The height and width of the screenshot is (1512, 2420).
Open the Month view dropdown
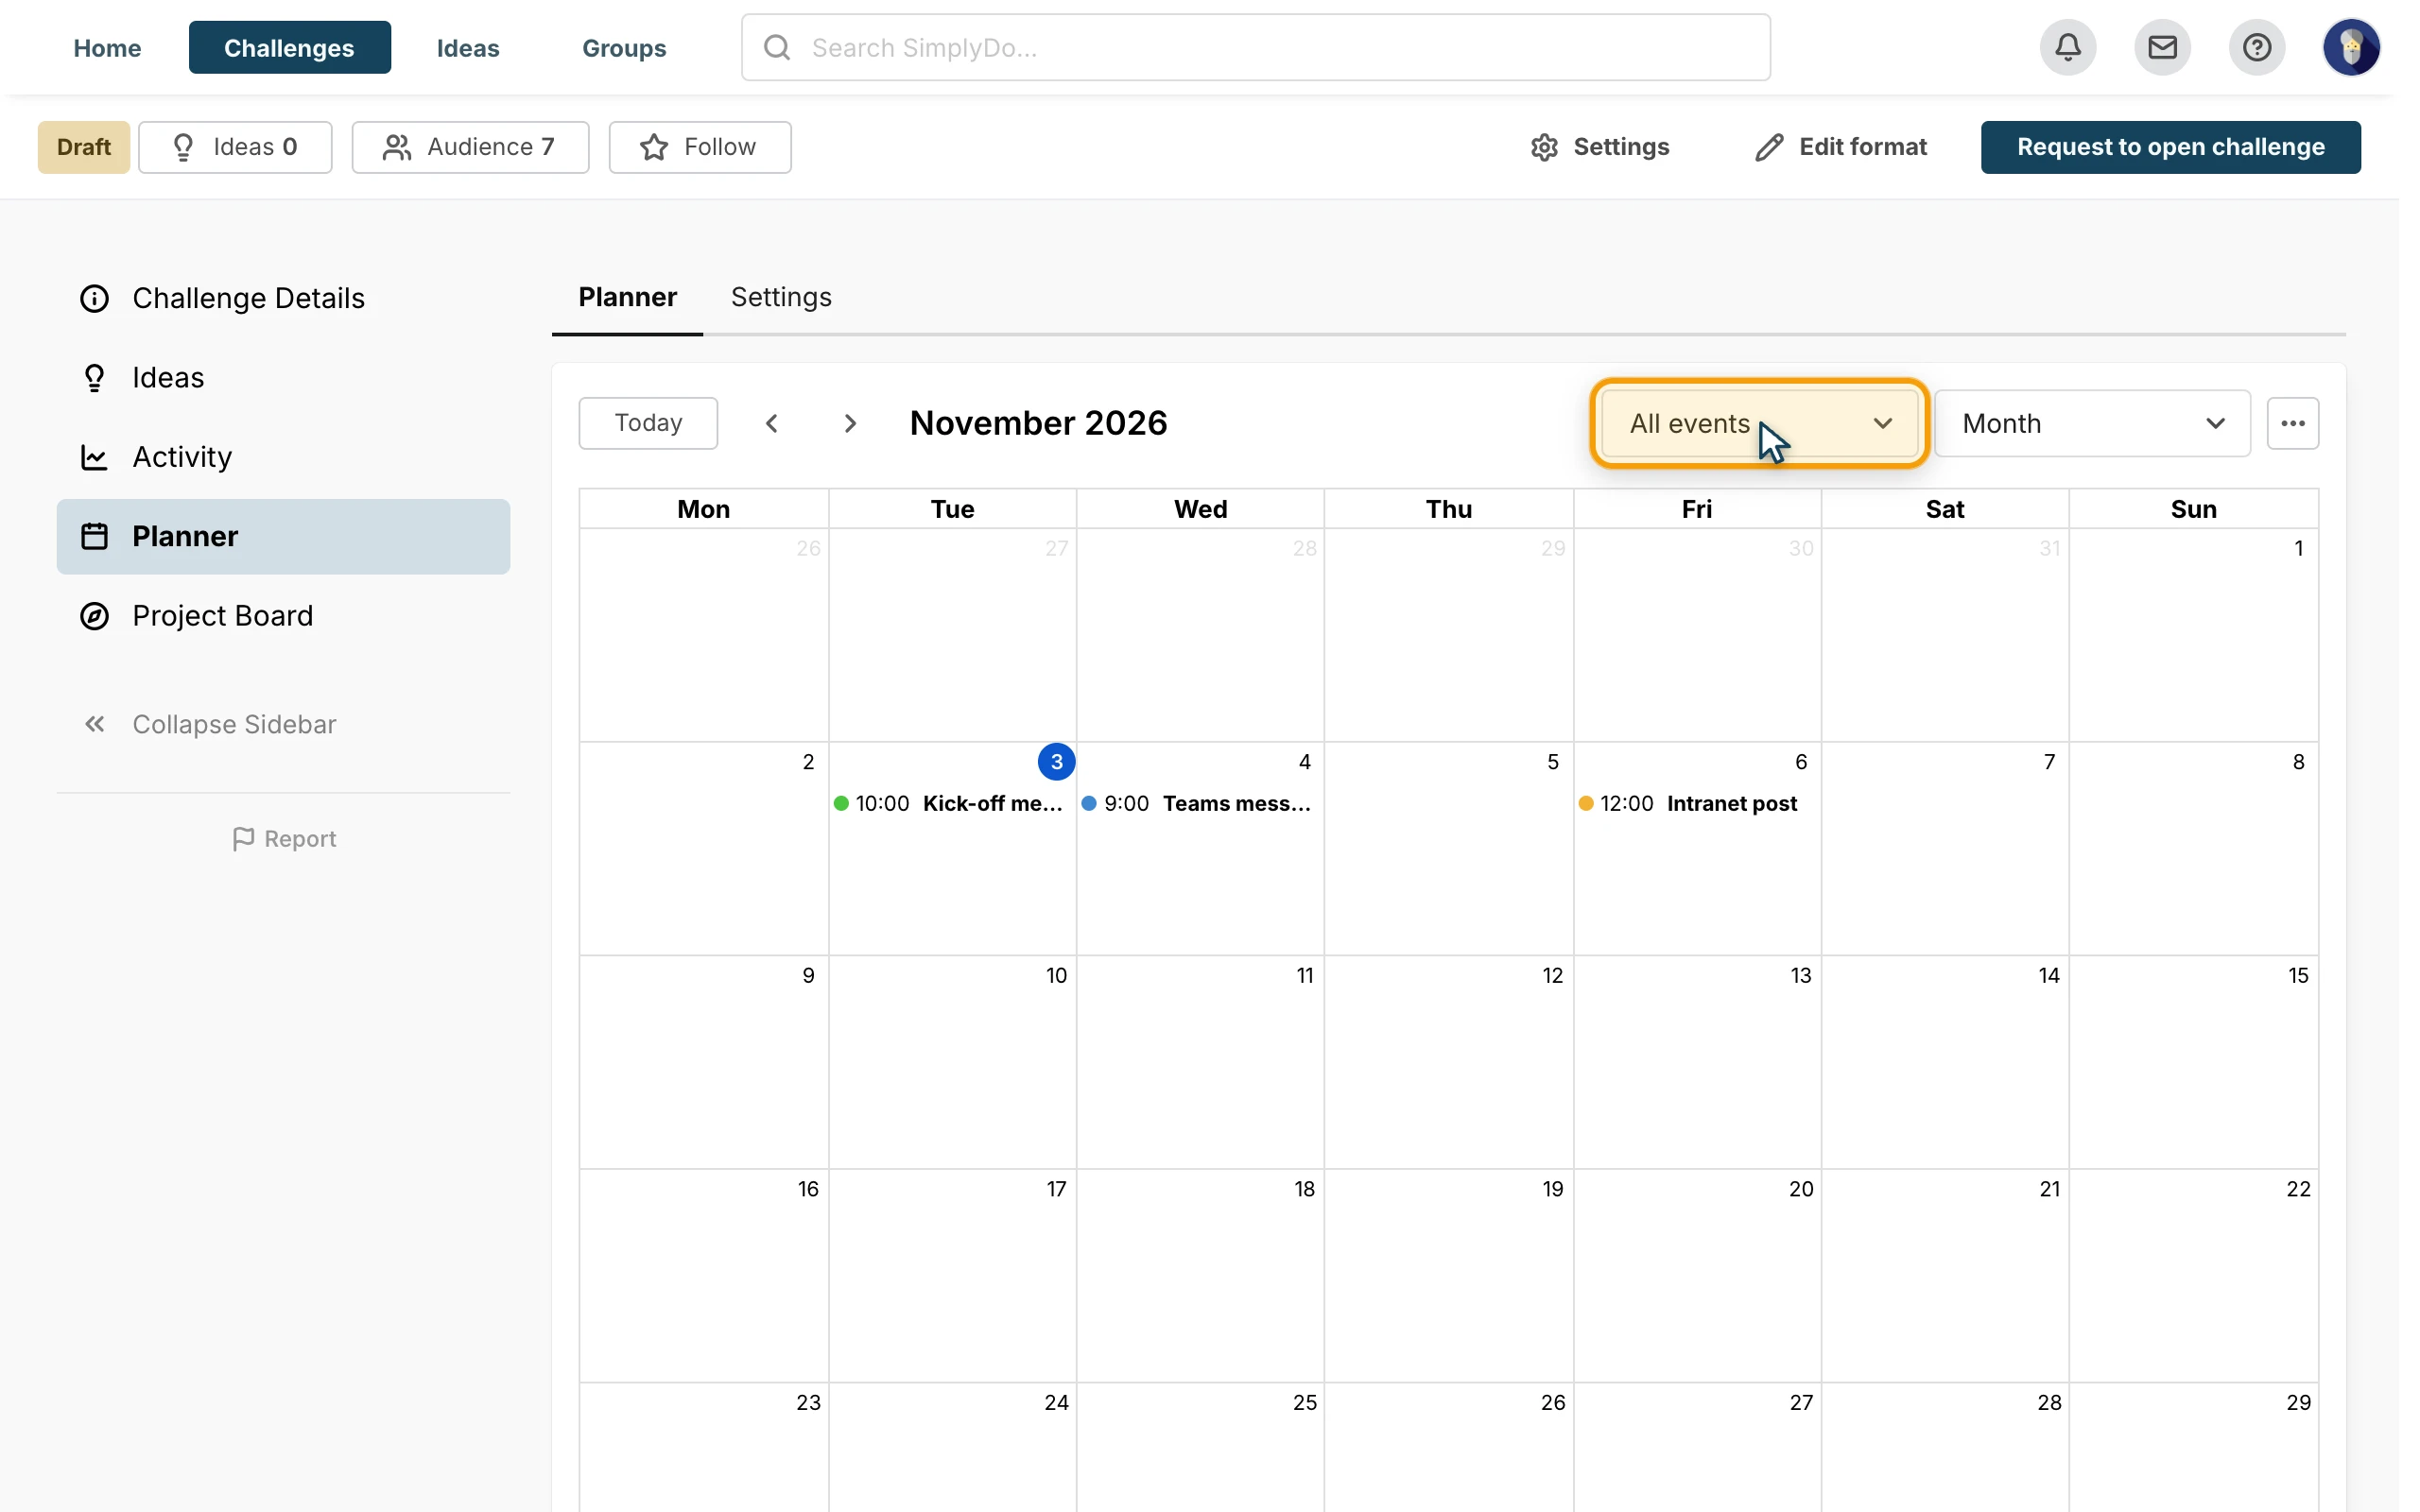pos(2091,423)
